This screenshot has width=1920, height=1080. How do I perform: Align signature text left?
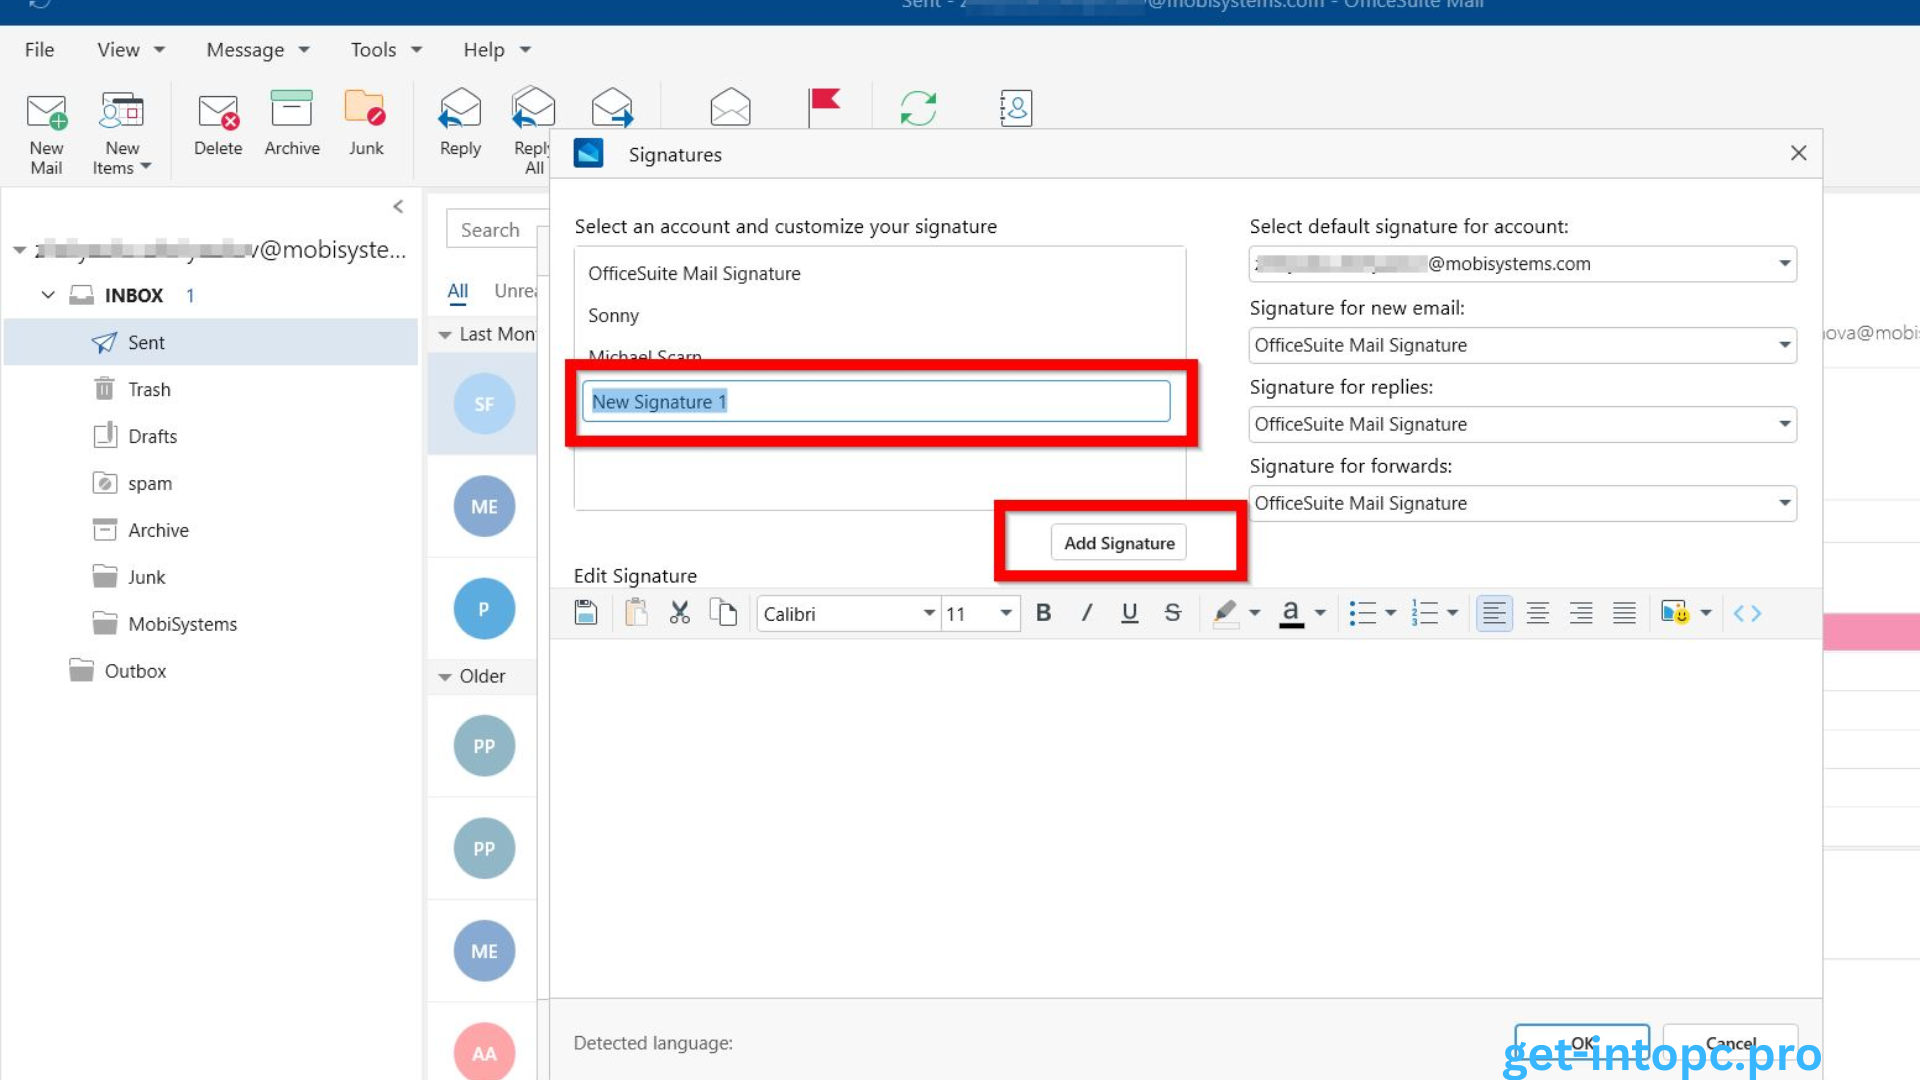[x=1494, y=613]
